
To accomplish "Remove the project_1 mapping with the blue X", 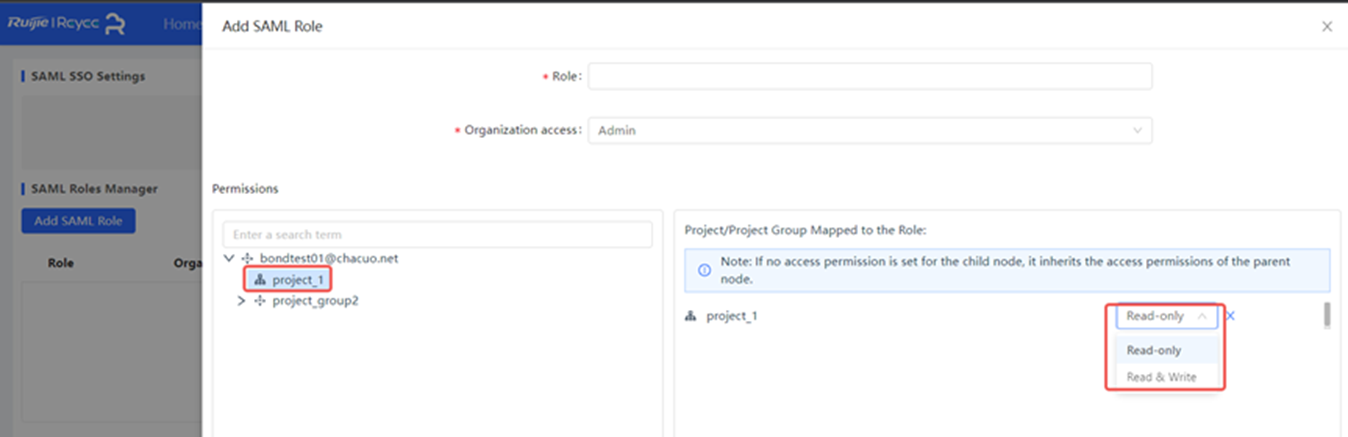I will pyautogui.click(x=1231, y=316).
